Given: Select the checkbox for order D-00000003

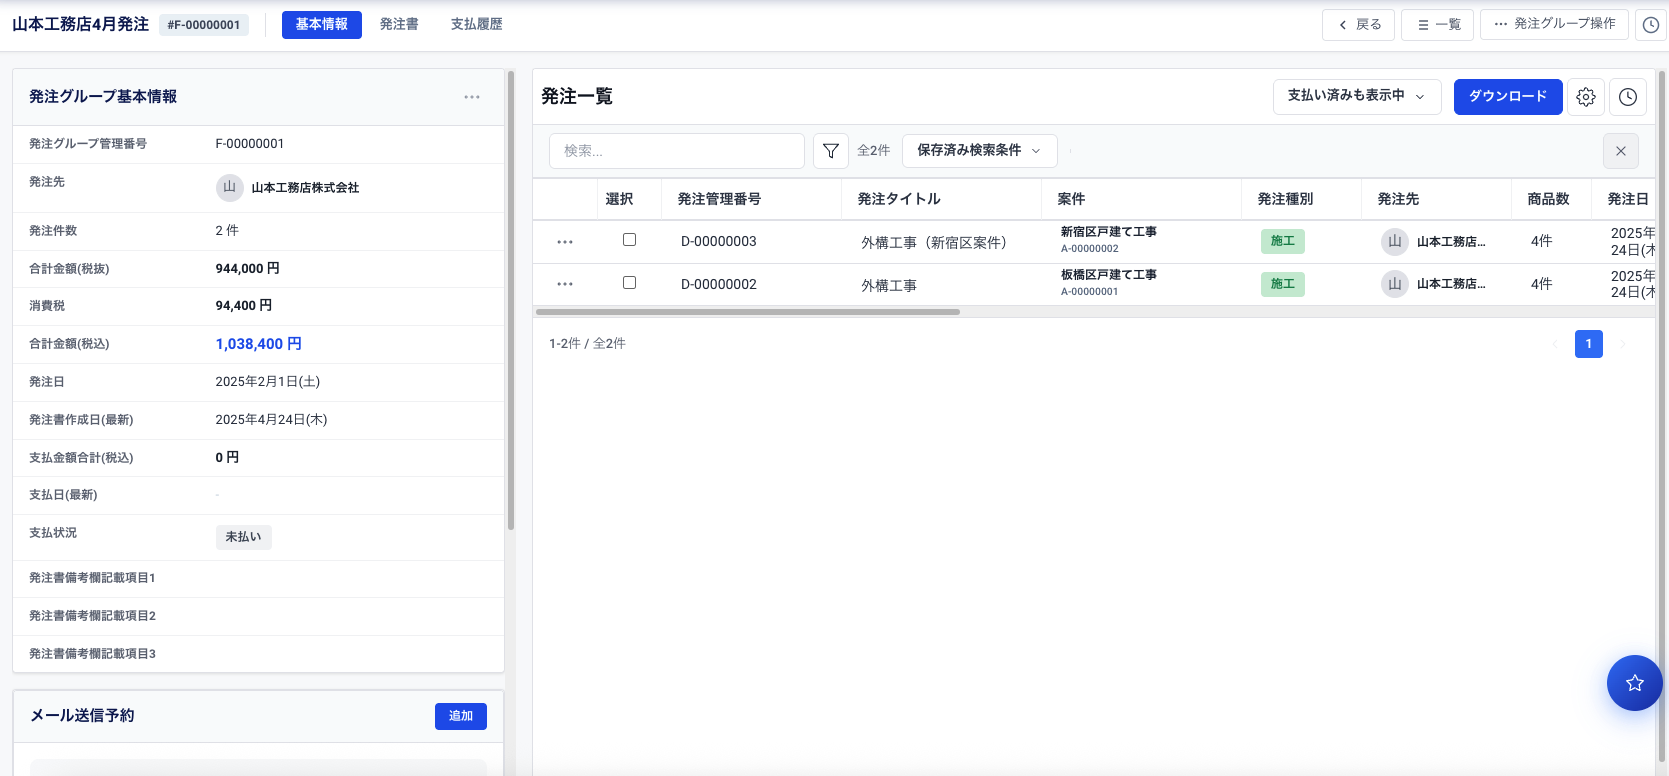Looking at the screenshot, I should click(629, 240).
